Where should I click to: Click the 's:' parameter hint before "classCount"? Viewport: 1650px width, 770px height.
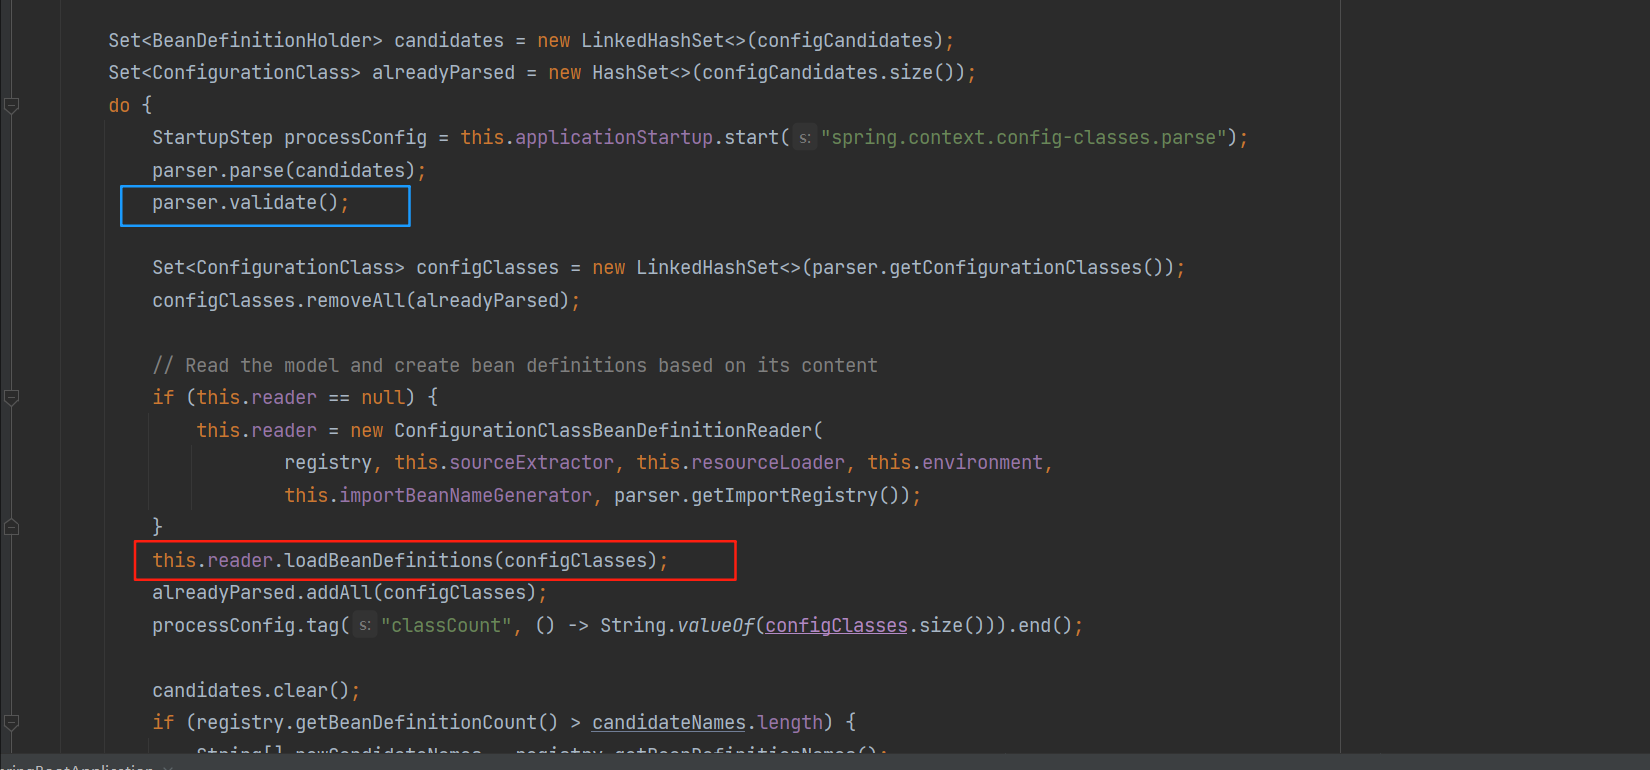pos(365,626)
